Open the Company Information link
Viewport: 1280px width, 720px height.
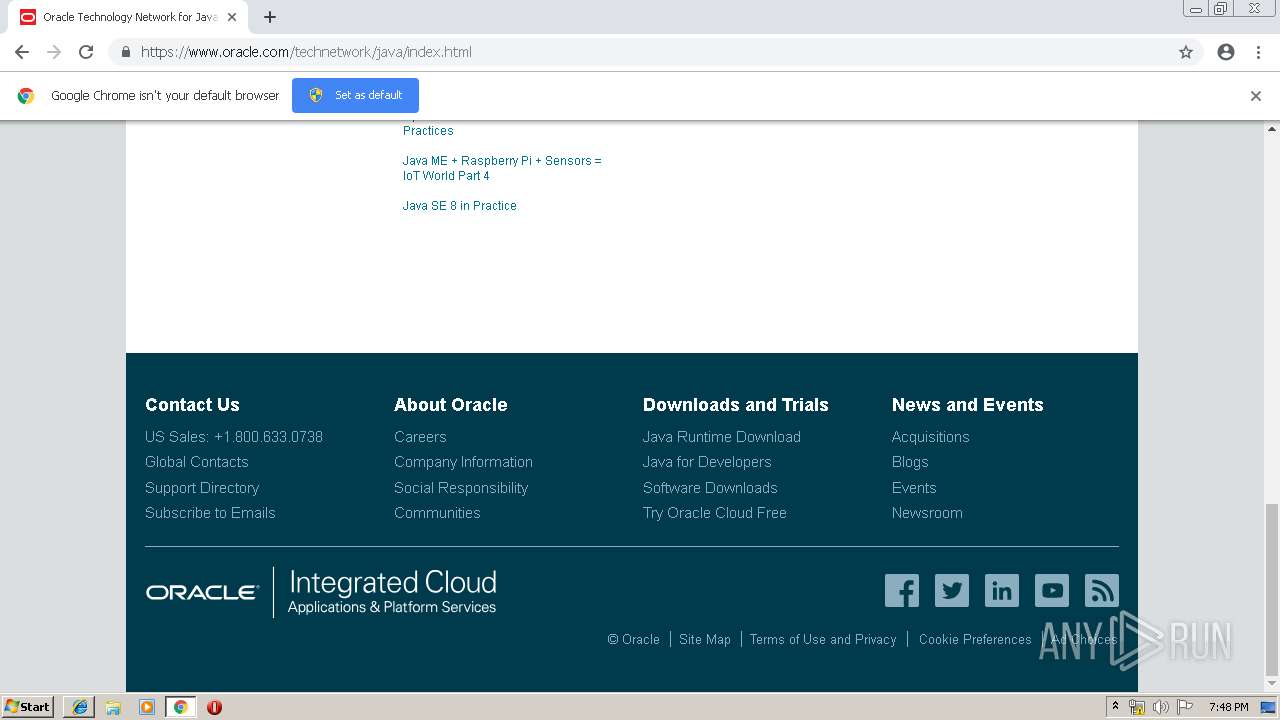click(463, 462)
